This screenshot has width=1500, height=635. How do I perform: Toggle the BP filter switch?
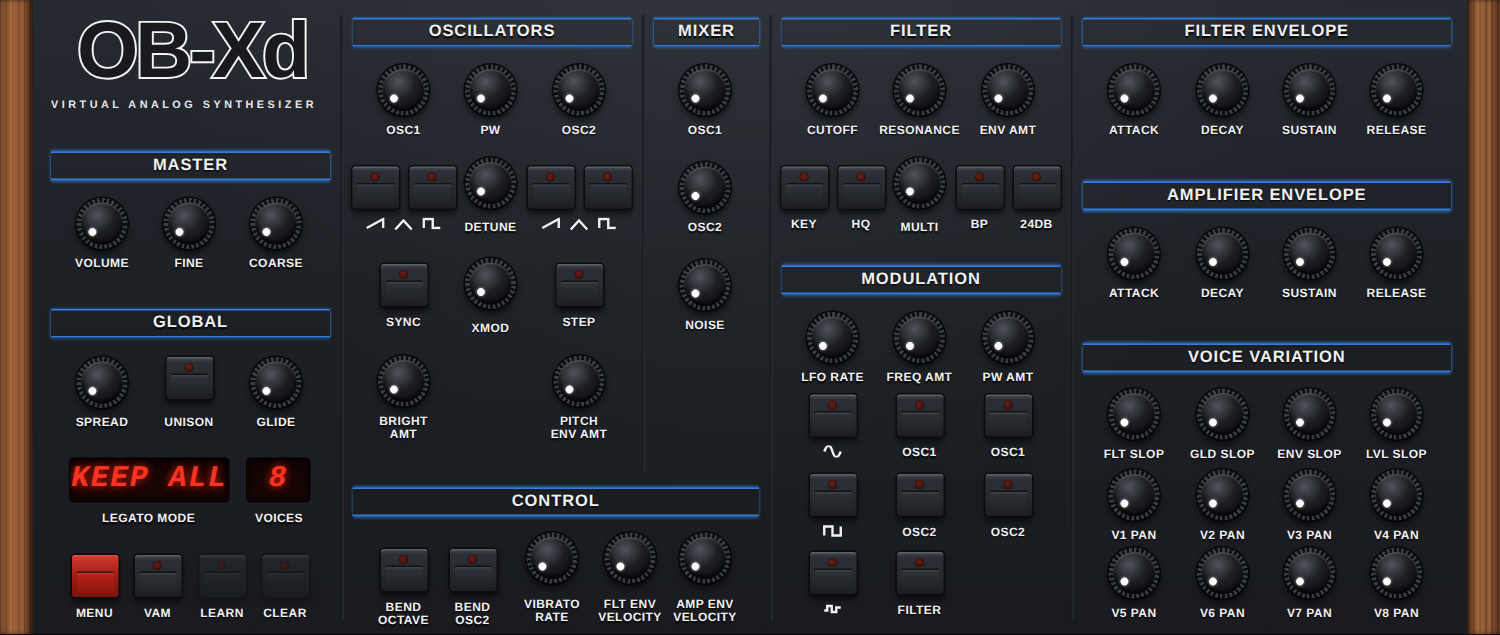tap(979, 188)
